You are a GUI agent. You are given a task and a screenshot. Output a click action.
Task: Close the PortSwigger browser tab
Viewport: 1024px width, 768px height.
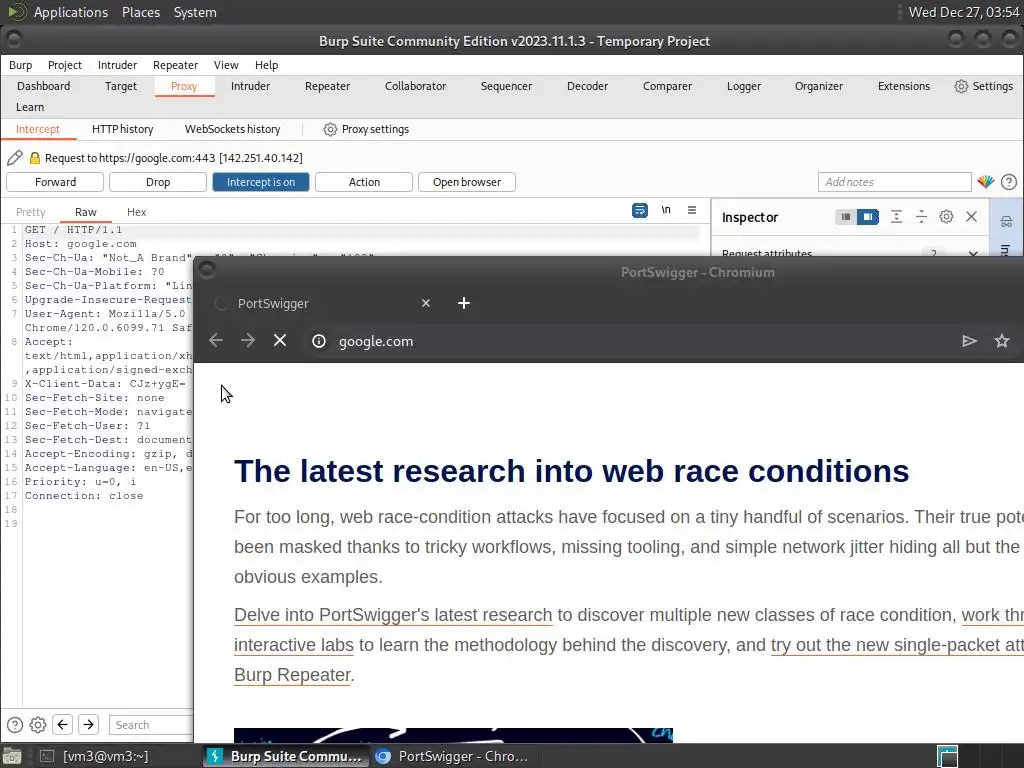pyautogui.click(x=426, y=303)
